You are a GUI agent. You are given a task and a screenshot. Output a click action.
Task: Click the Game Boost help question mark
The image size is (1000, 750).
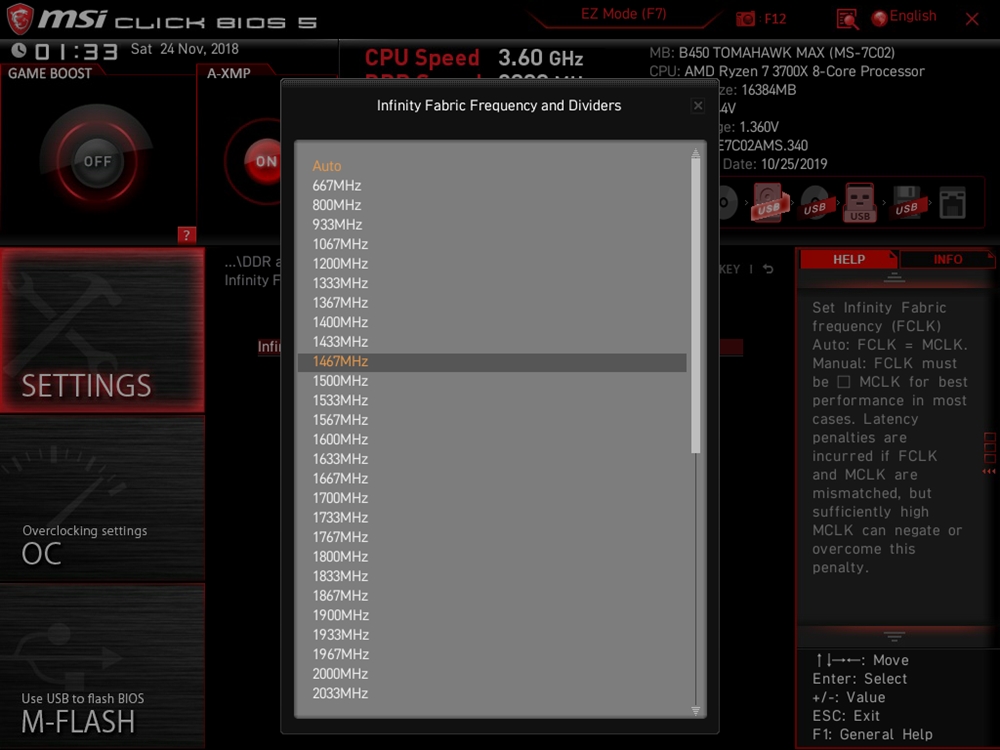point(186,235)
